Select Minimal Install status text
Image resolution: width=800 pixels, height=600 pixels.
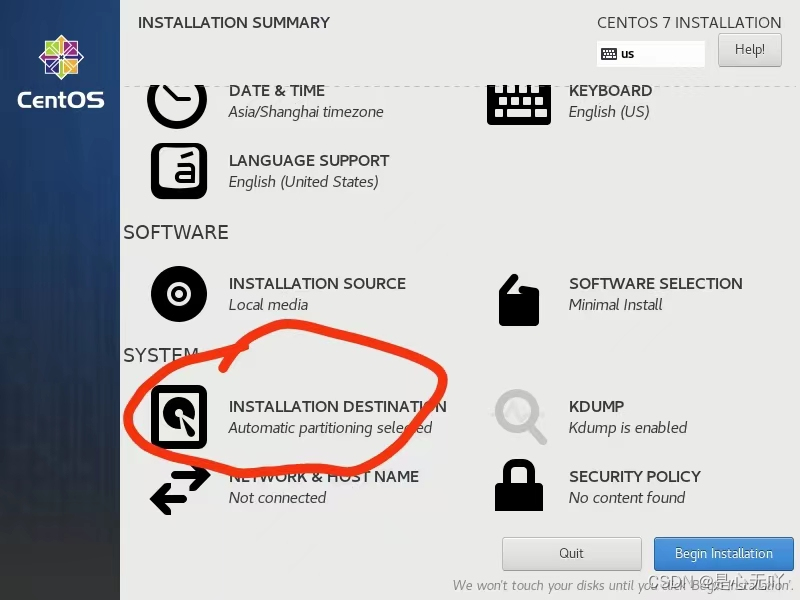coord(615,305)
